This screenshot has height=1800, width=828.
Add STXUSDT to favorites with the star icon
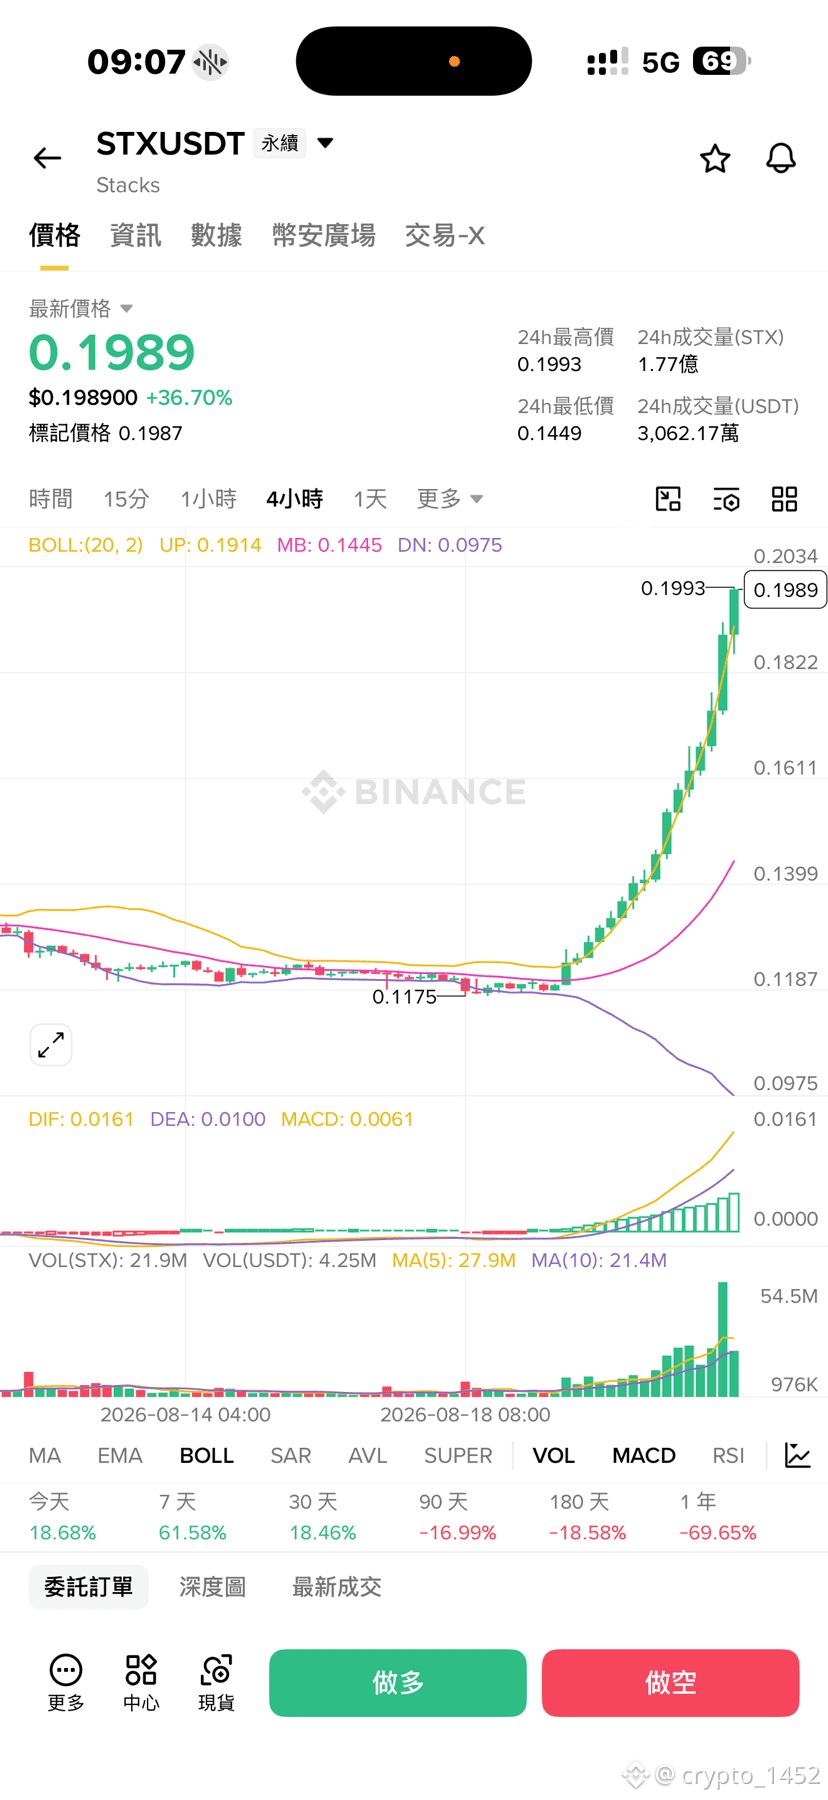[715, 158]
